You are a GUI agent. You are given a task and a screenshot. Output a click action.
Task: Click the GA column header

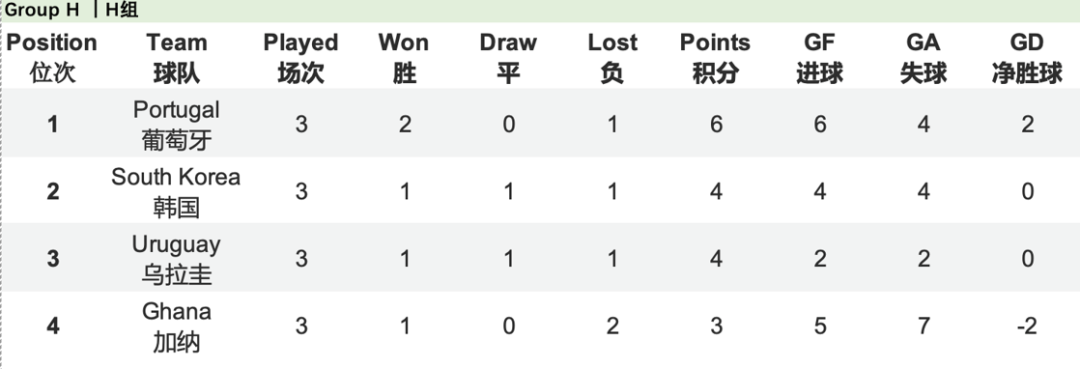pos(923,57)
